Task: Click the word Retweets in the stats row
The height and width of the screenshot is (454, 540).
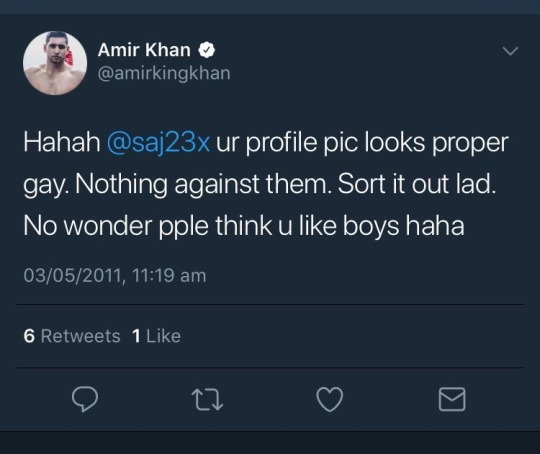Action: [x=81, y=336]
